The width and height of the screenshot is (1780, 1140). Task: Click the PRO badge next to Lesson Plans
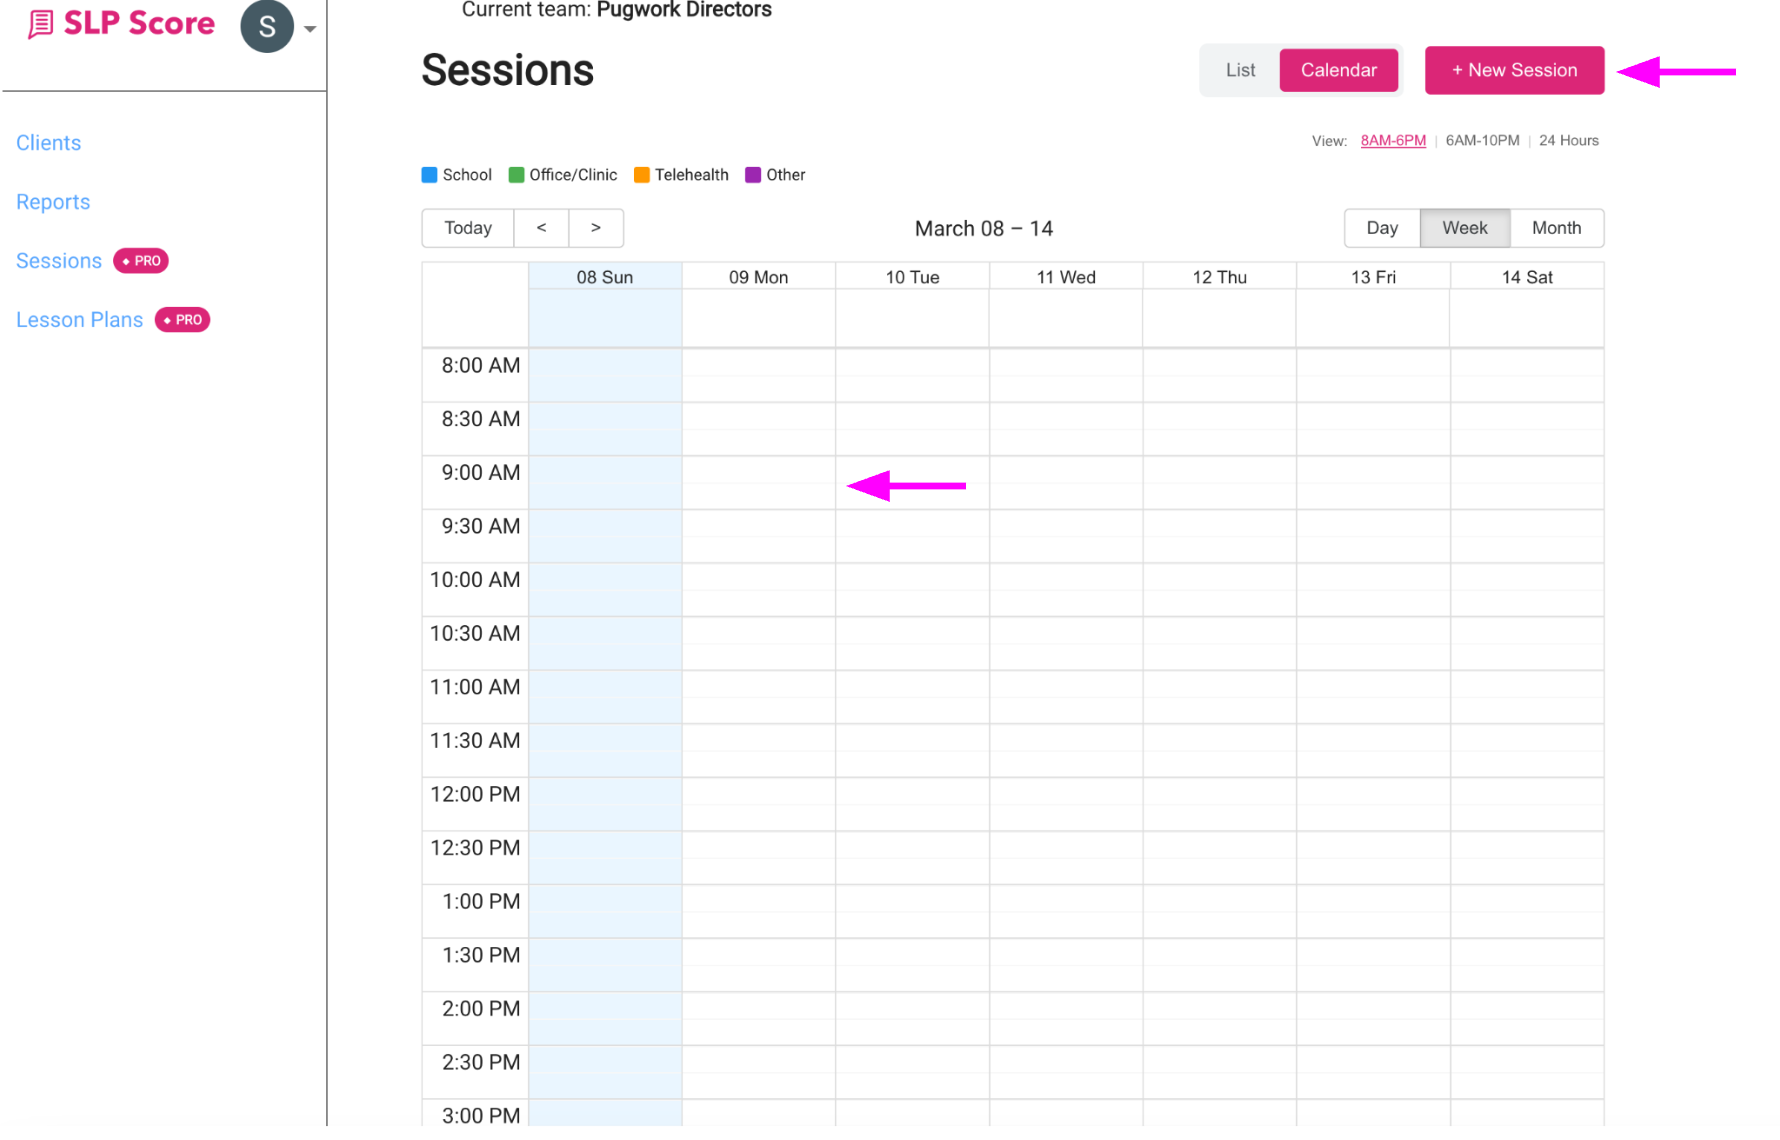pos(182,319)
